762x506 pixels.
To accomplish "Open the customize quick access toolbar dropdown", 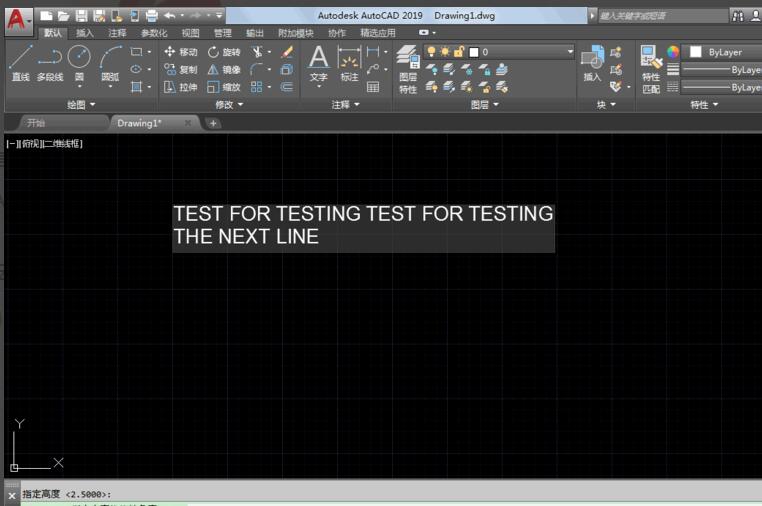I will click(219, 16).
